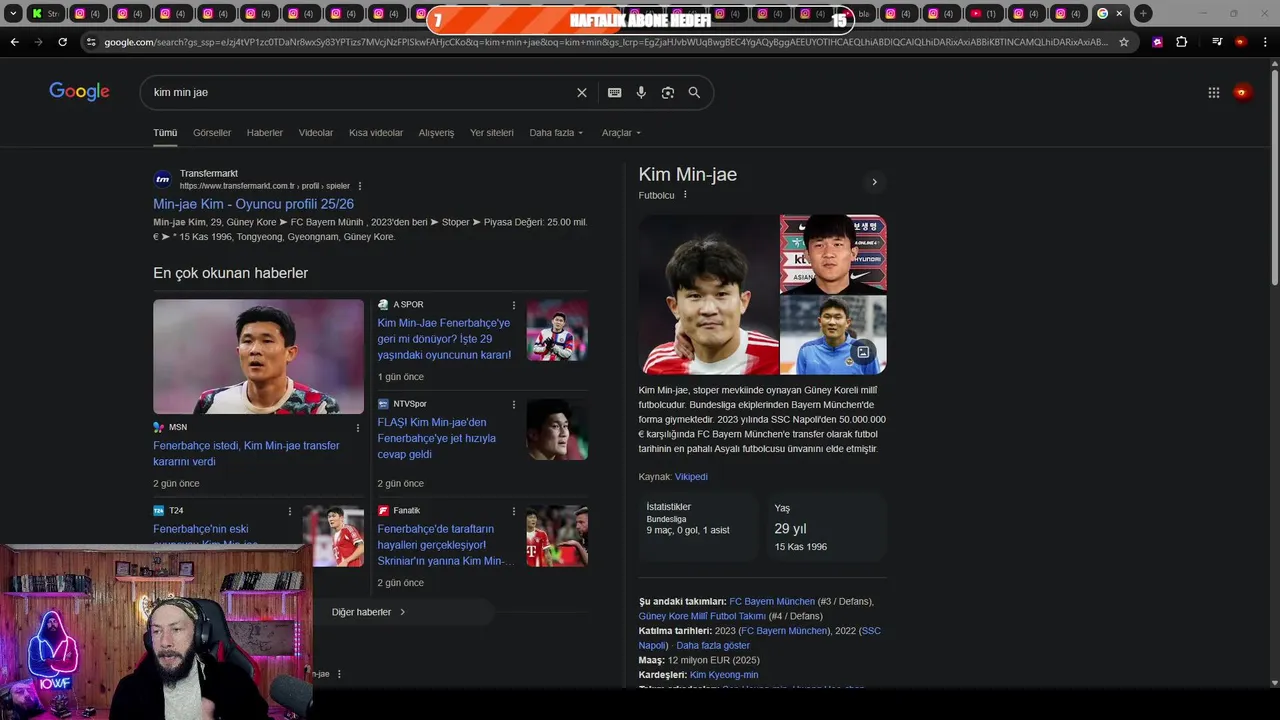Open the A SPOR article thumbnail
The width and height of the screenshot is (1280, 720).
pyautogui.click(x=557, y=330)
